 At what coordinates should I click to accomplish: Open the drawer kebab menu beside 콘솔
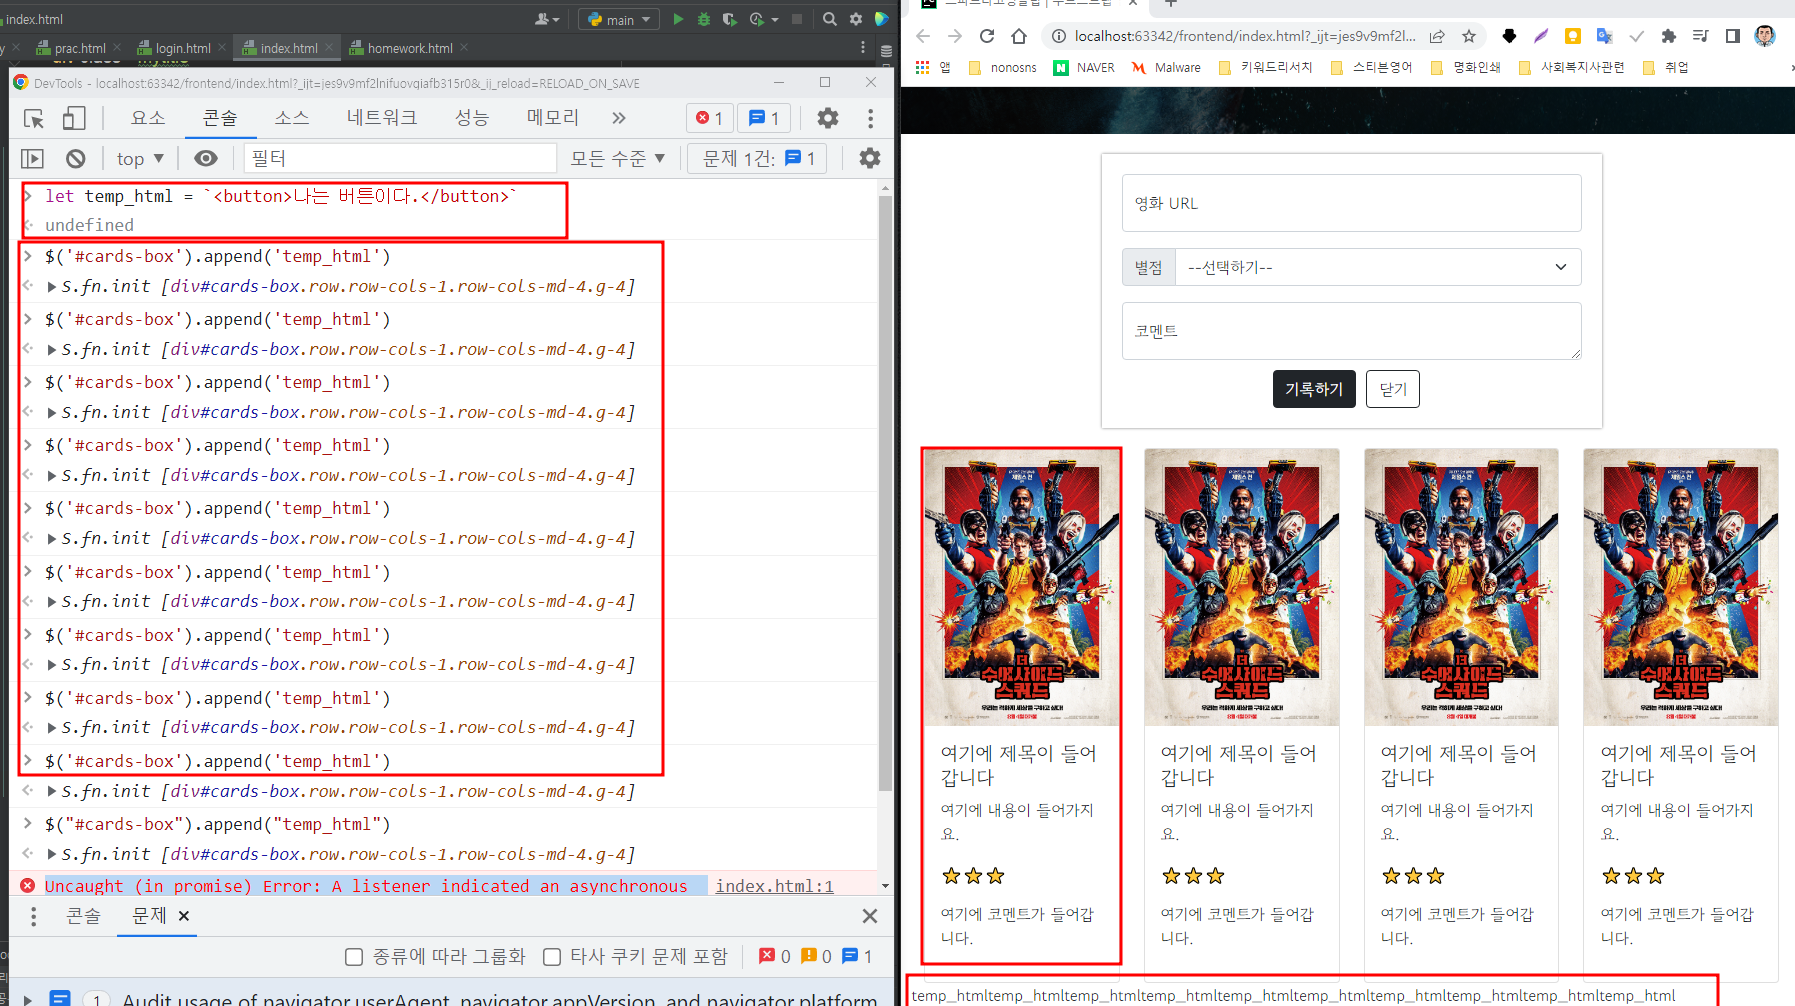coord(33,916)
